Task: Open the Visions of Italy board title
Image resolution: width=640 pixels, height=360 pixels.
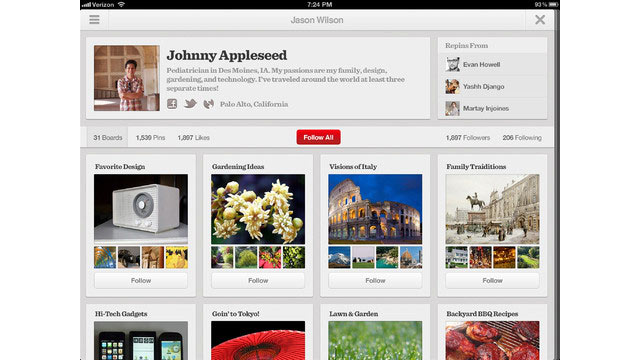Action: [353, 167]
